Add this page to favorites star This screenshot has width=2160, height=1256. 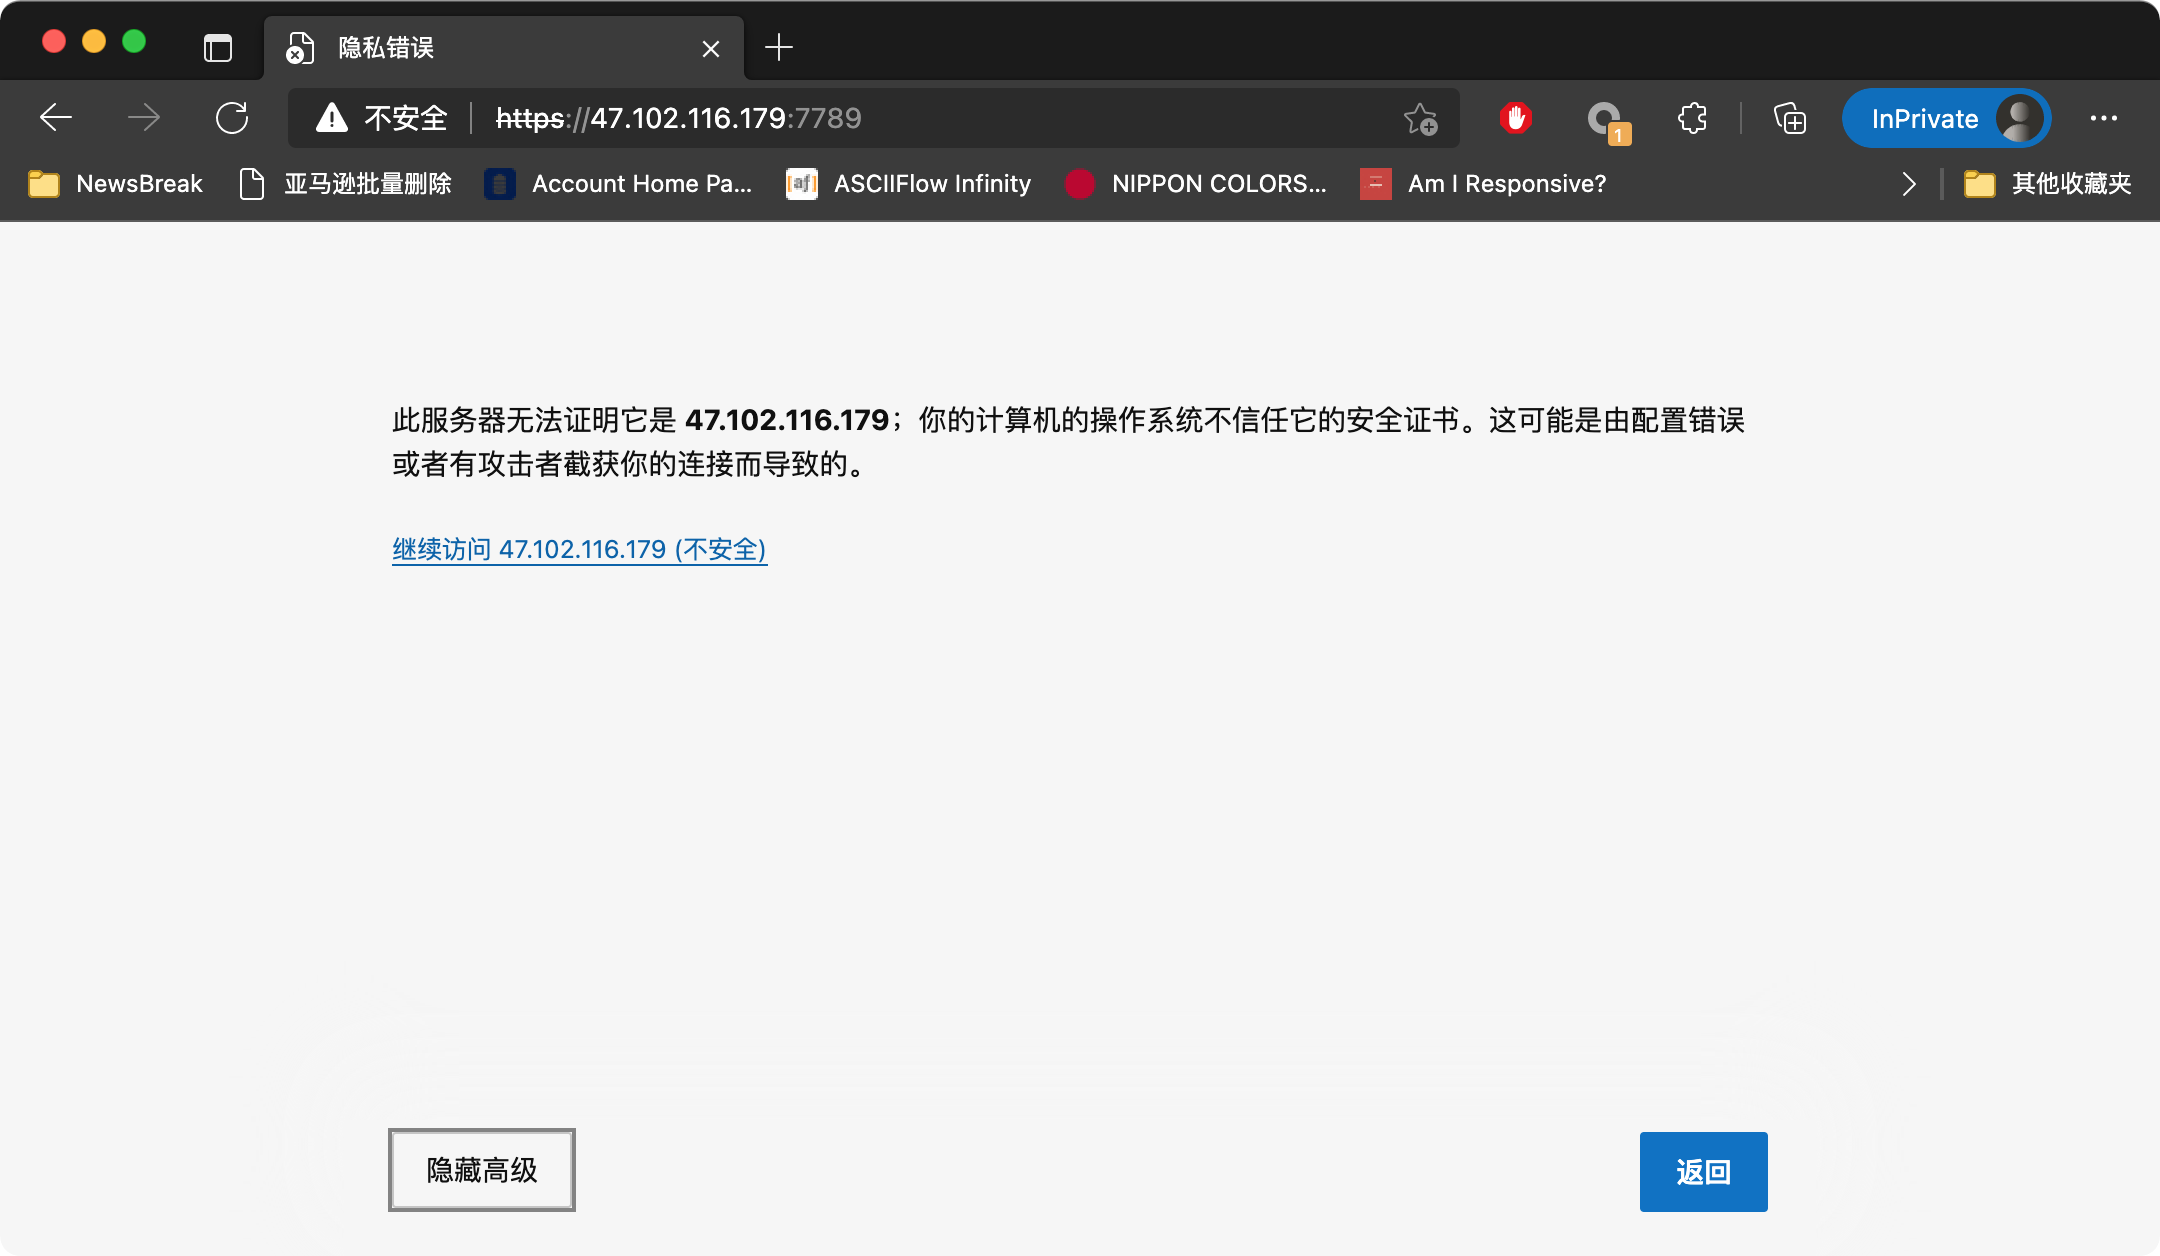(x=1420, y=118)
